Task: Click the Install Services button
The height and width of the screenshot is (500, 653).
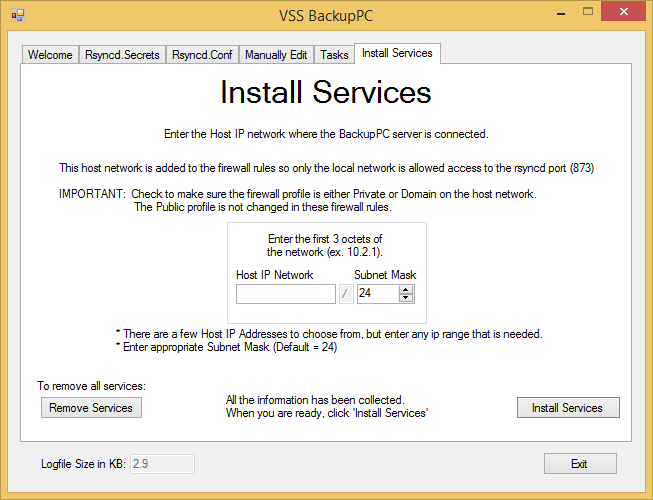Action: coord(568,408)
